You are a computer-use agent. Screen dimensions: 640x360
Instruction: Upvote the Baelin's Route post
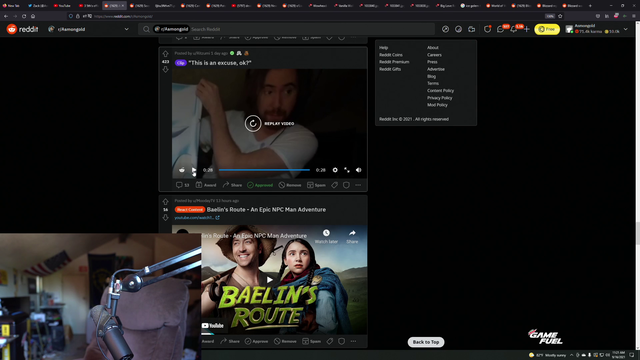pyautogui.click(x=165, y=202)
